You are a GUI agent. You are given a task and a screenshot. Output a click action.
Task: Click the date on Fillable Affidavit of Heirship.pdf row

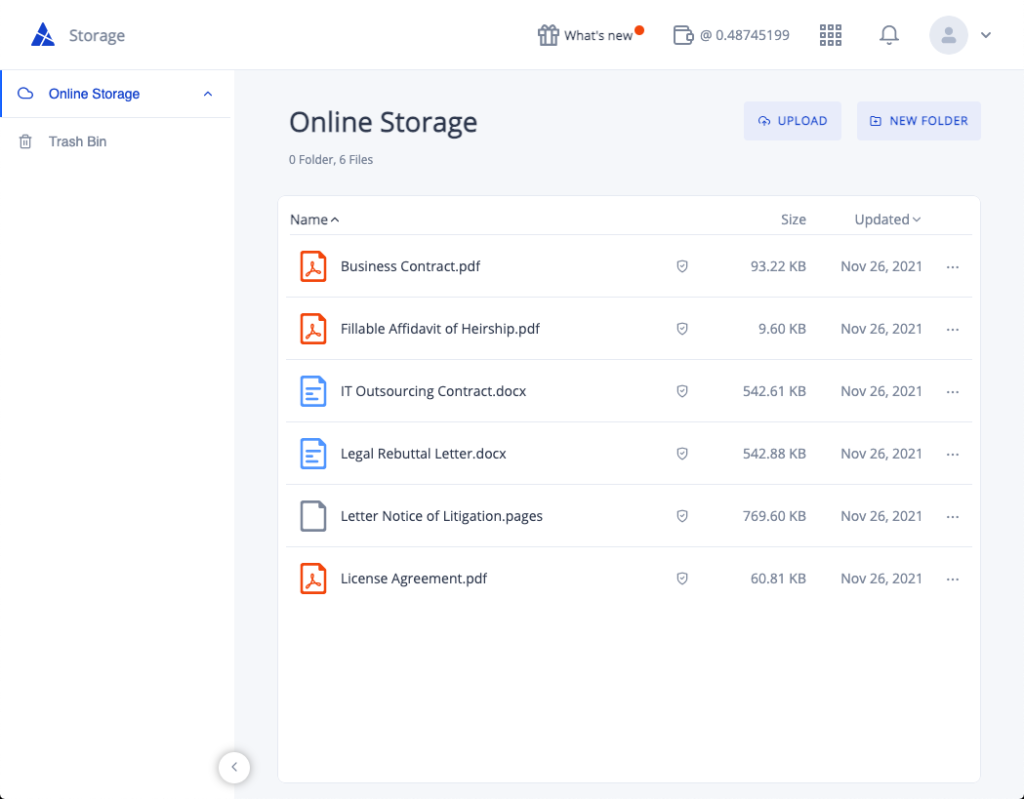(881, 329)
